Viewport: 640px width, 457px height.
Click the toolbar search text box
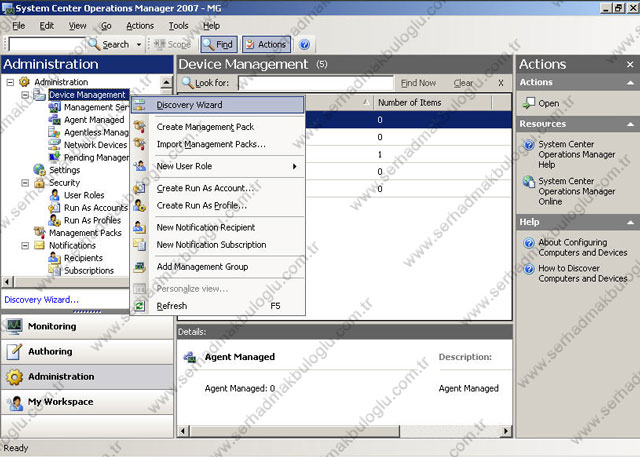47,44
